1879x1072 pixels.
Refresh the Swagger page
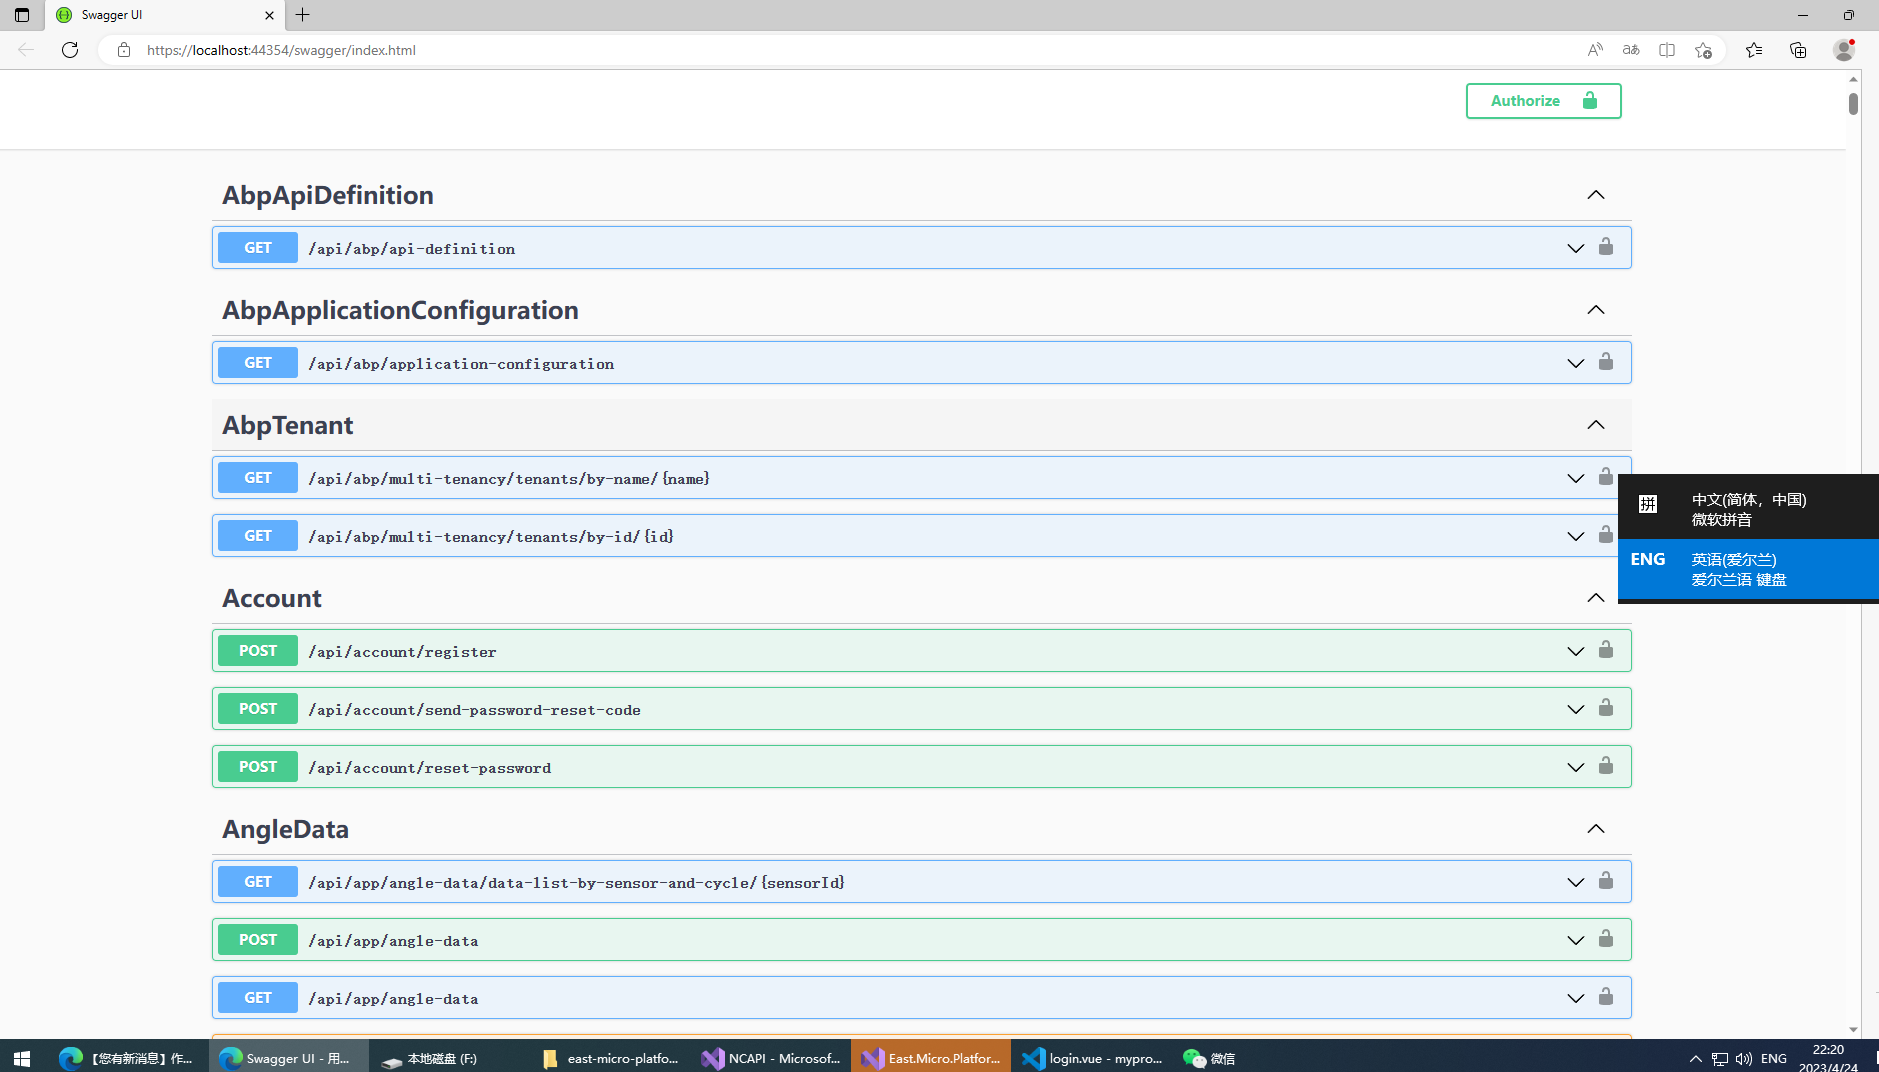[70, 50]
